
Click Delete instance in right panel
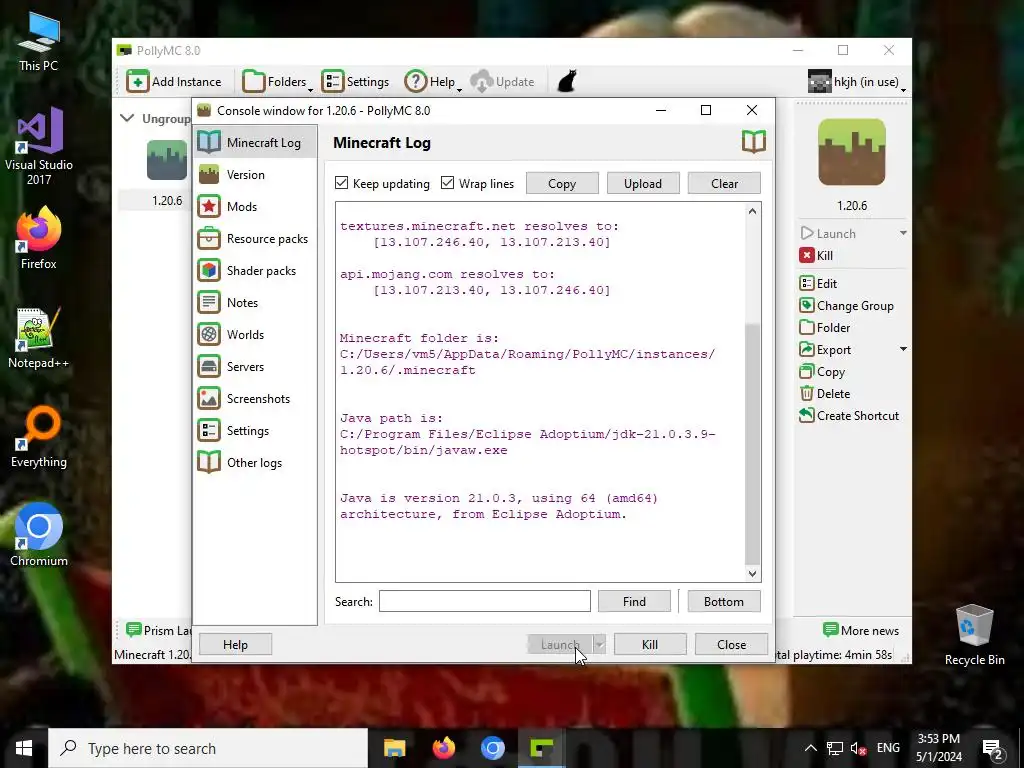coord(825,394)
